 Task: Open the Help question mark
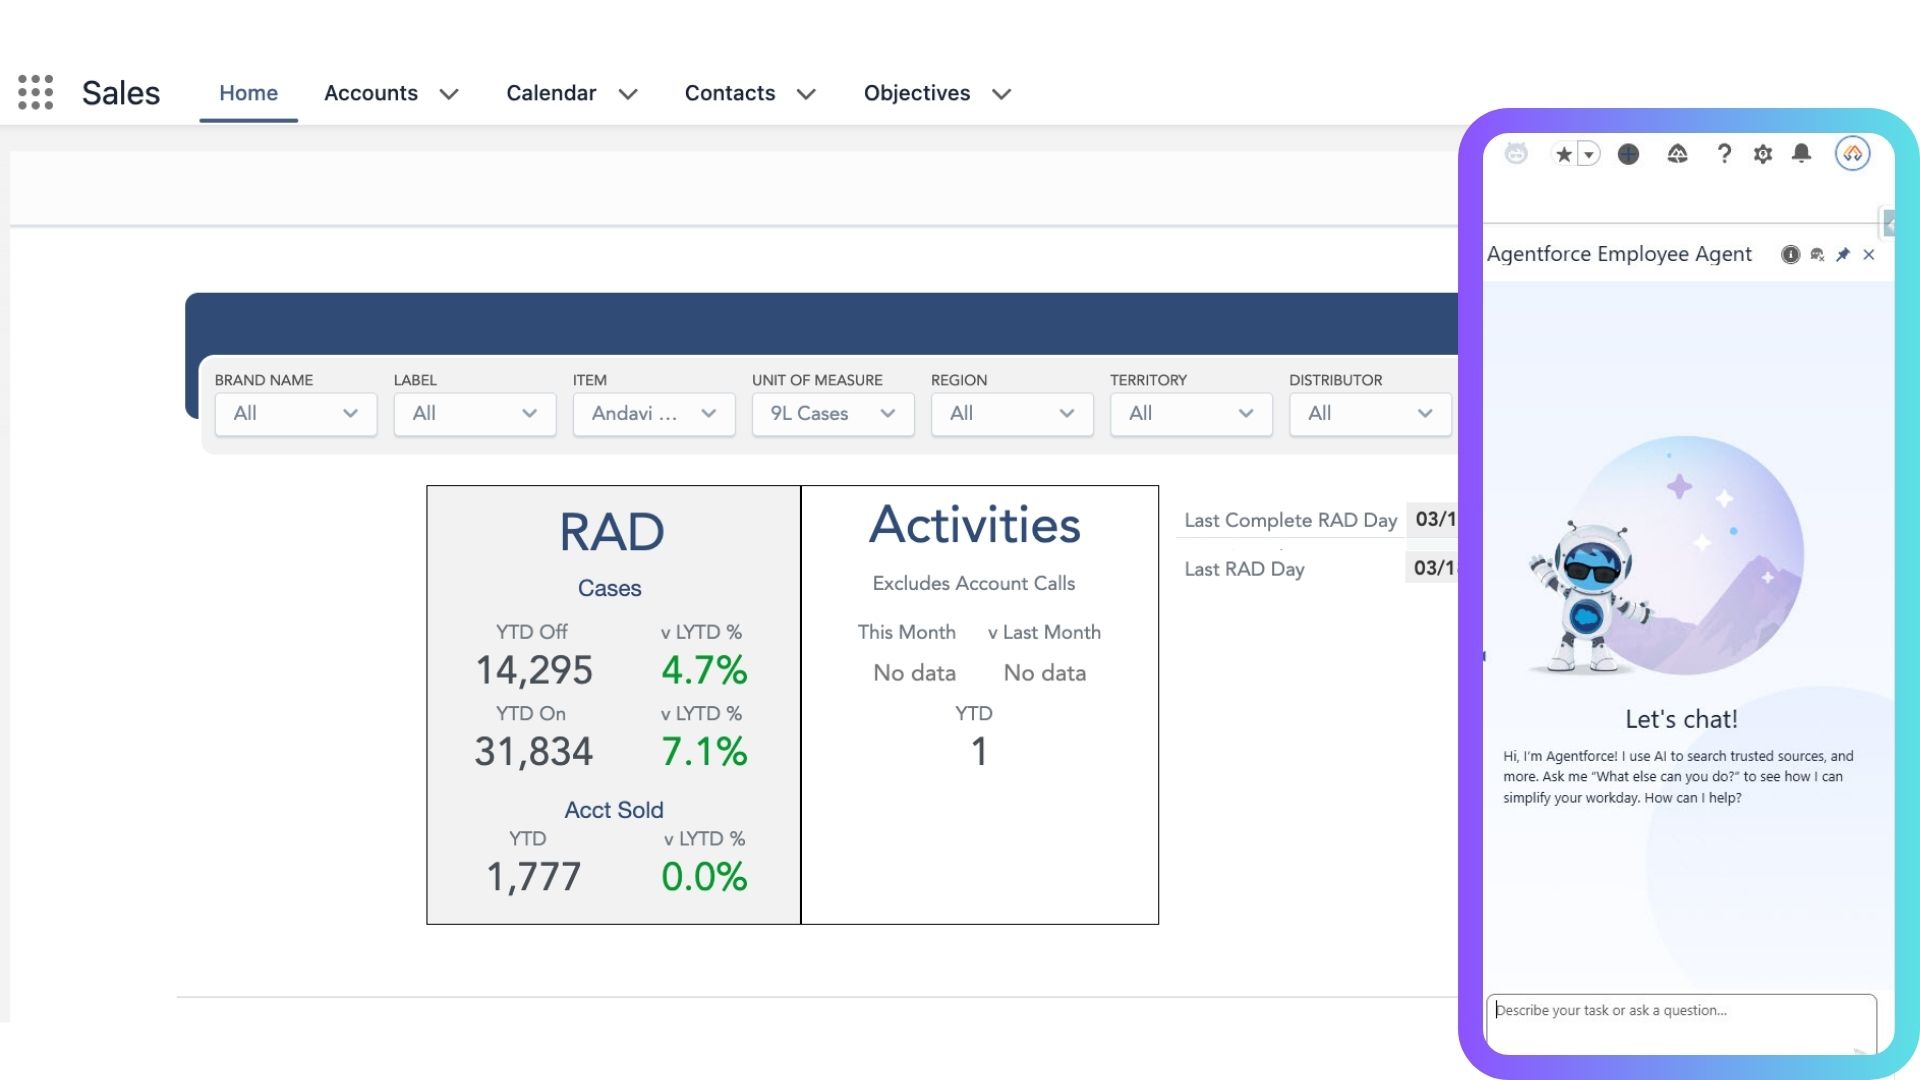[x=1723, y=154]
